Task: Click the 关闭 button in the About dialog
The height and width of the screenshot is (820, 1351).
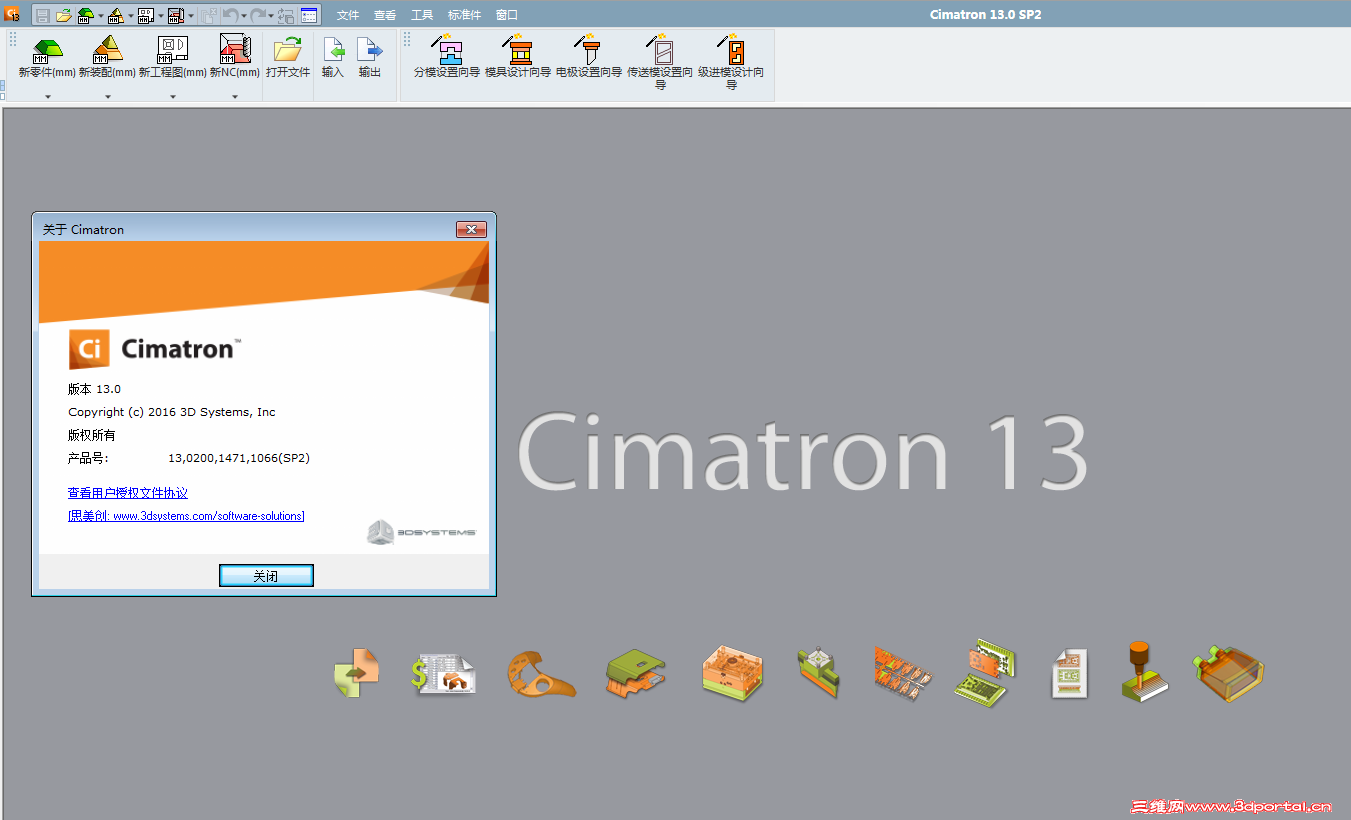Action: pyautogui.click(x=266, y=576)
